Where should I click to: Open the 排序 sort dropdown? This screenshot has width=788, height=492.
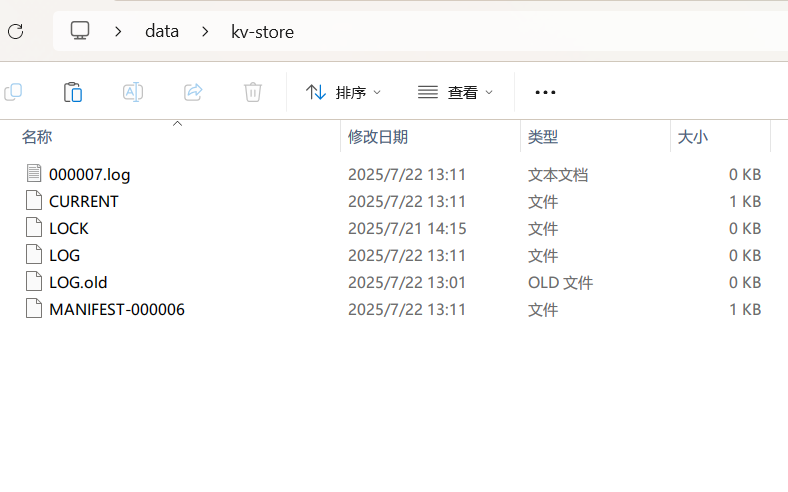point(344,92)
